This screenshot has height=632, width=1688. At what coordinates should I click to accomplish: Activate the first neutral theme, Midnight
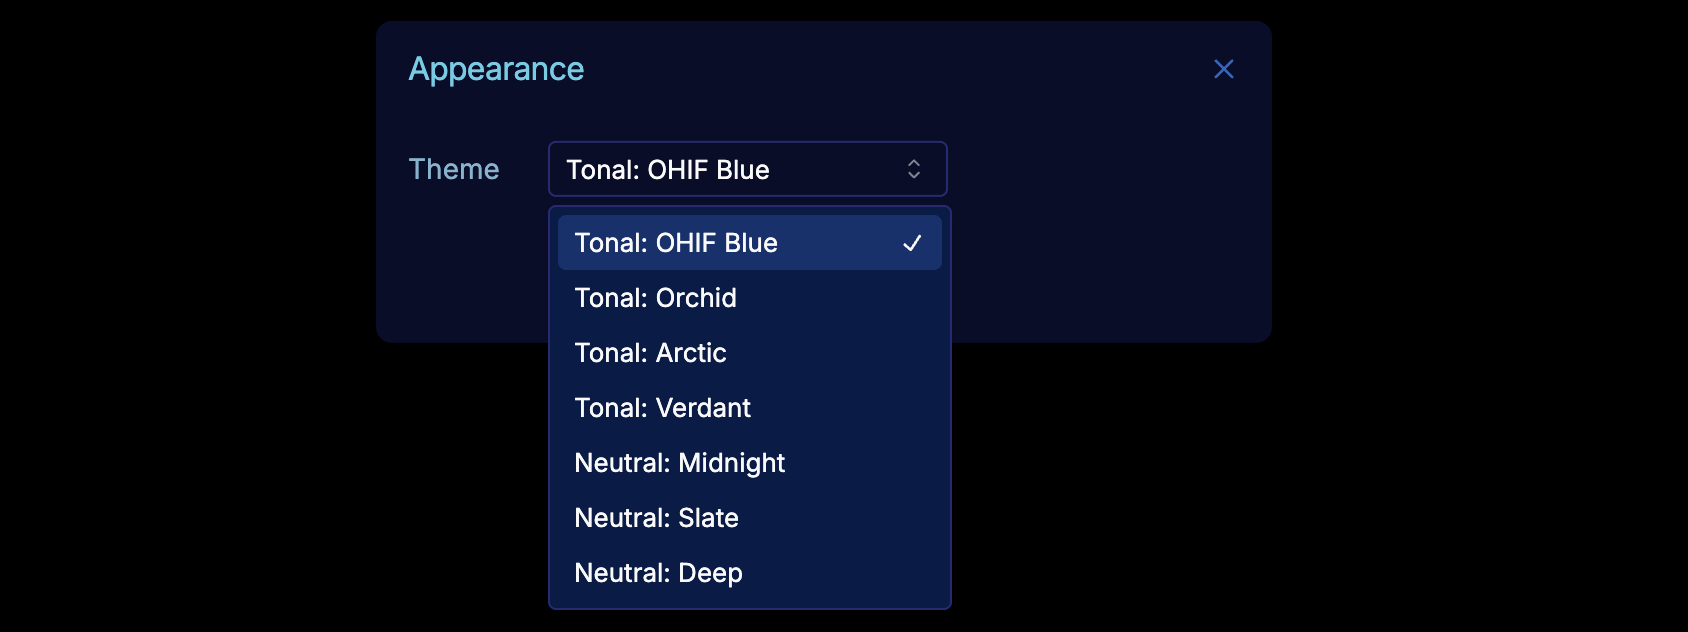coord(749,463)
